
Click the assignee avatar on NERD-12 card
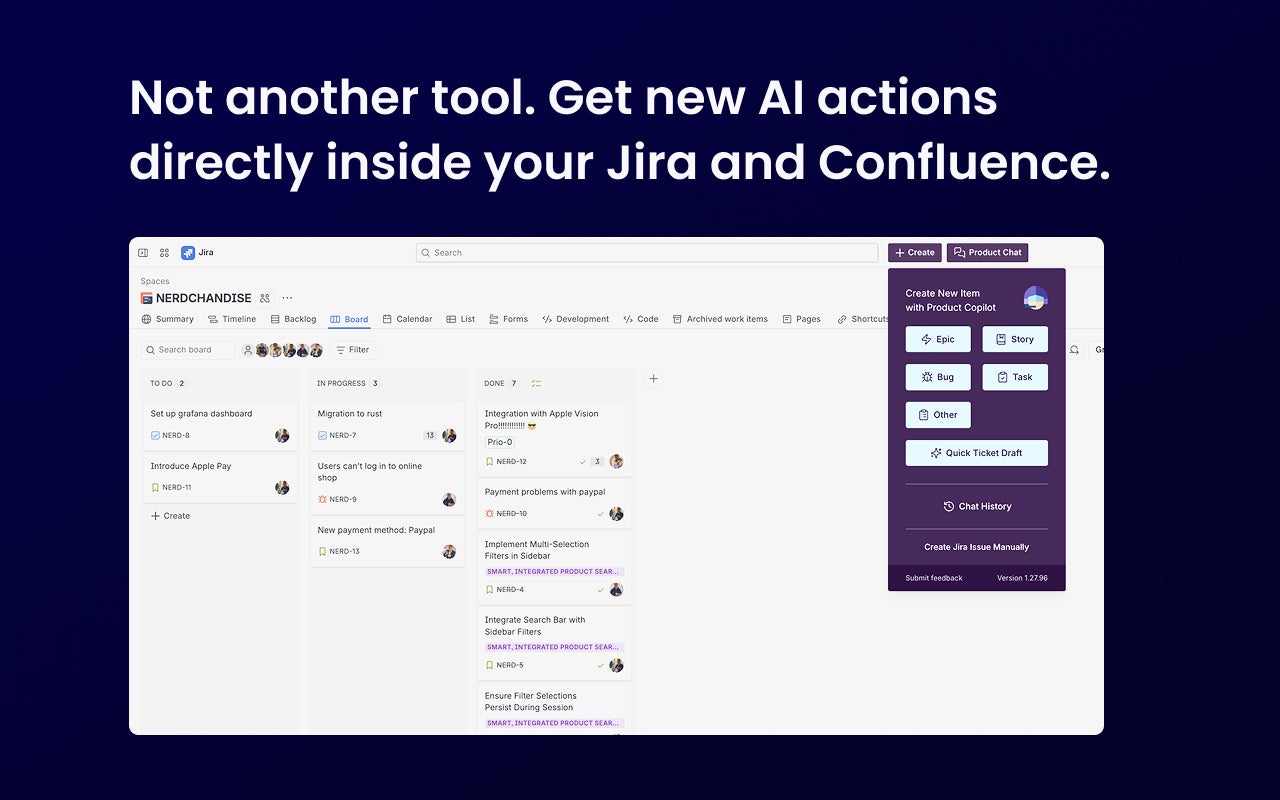[616, 461]
